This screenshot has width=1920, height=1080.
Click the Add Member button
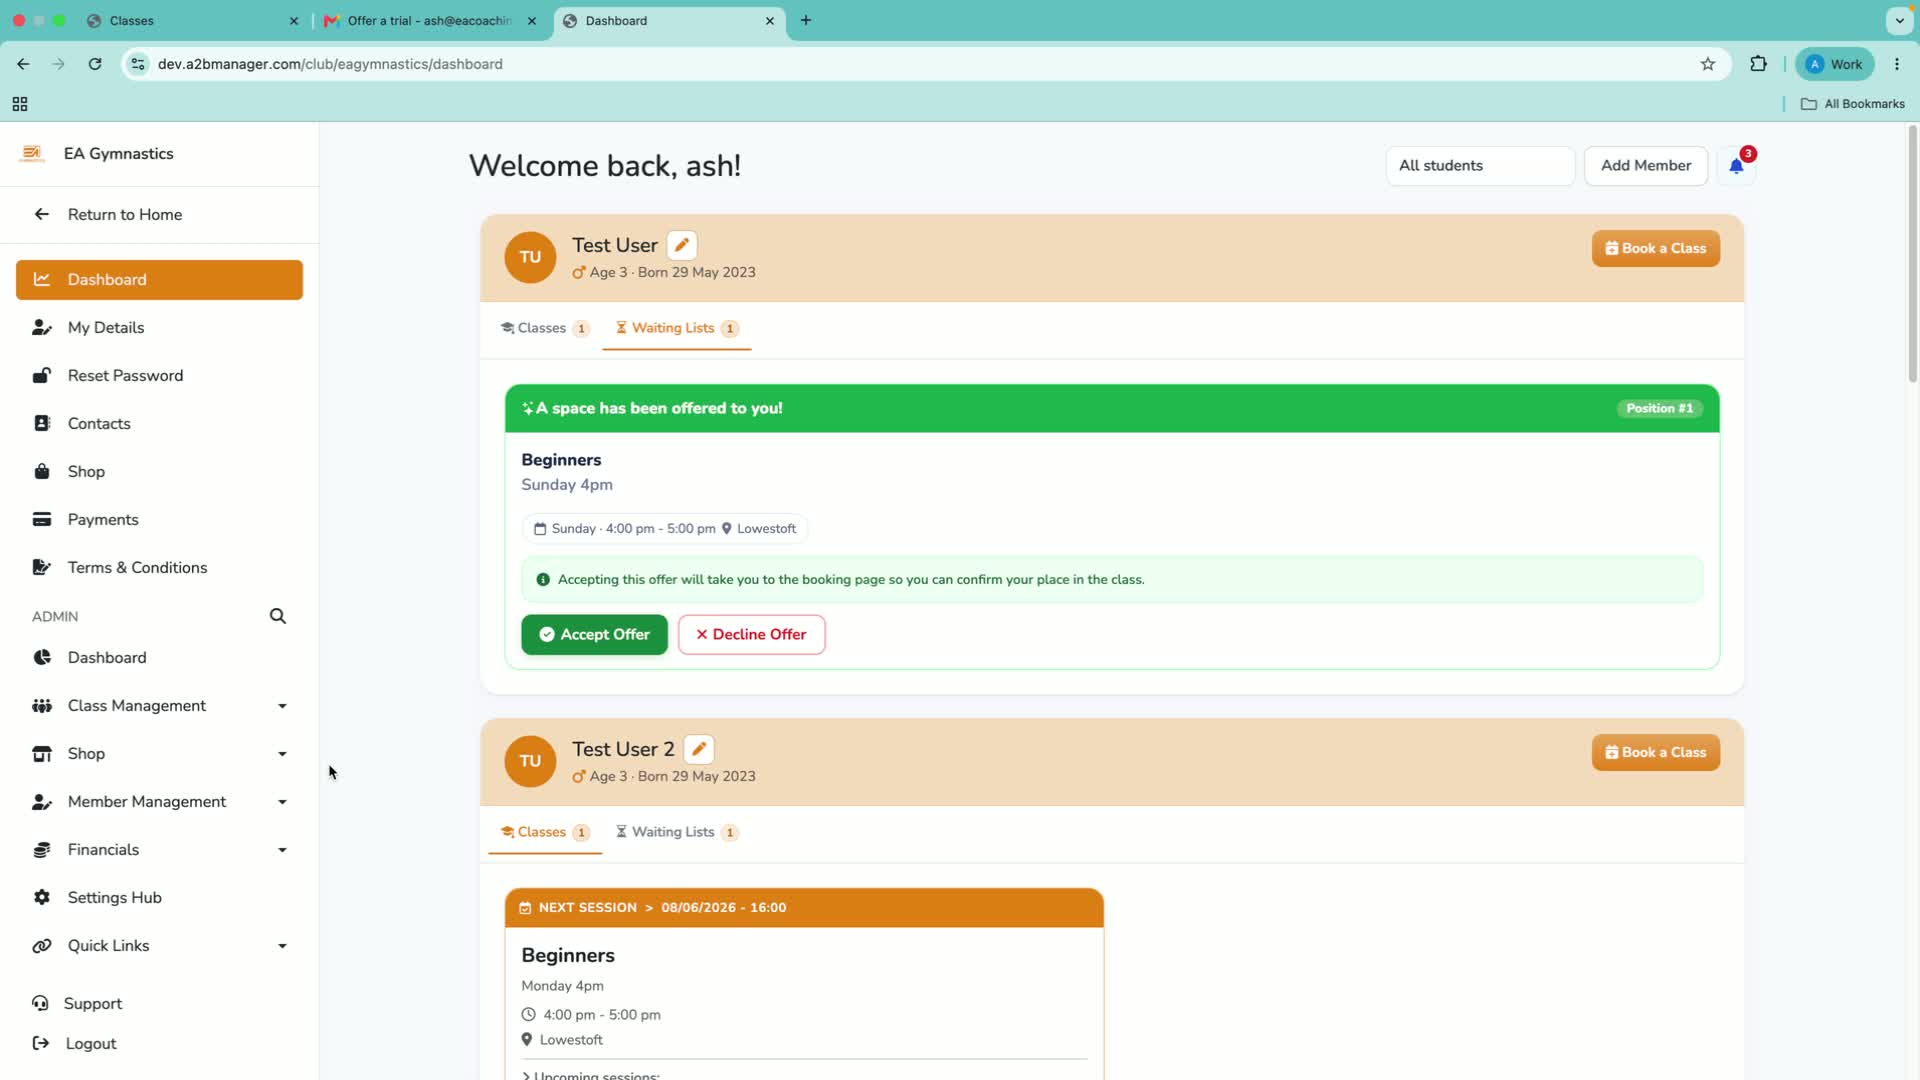coord(1646,166)
